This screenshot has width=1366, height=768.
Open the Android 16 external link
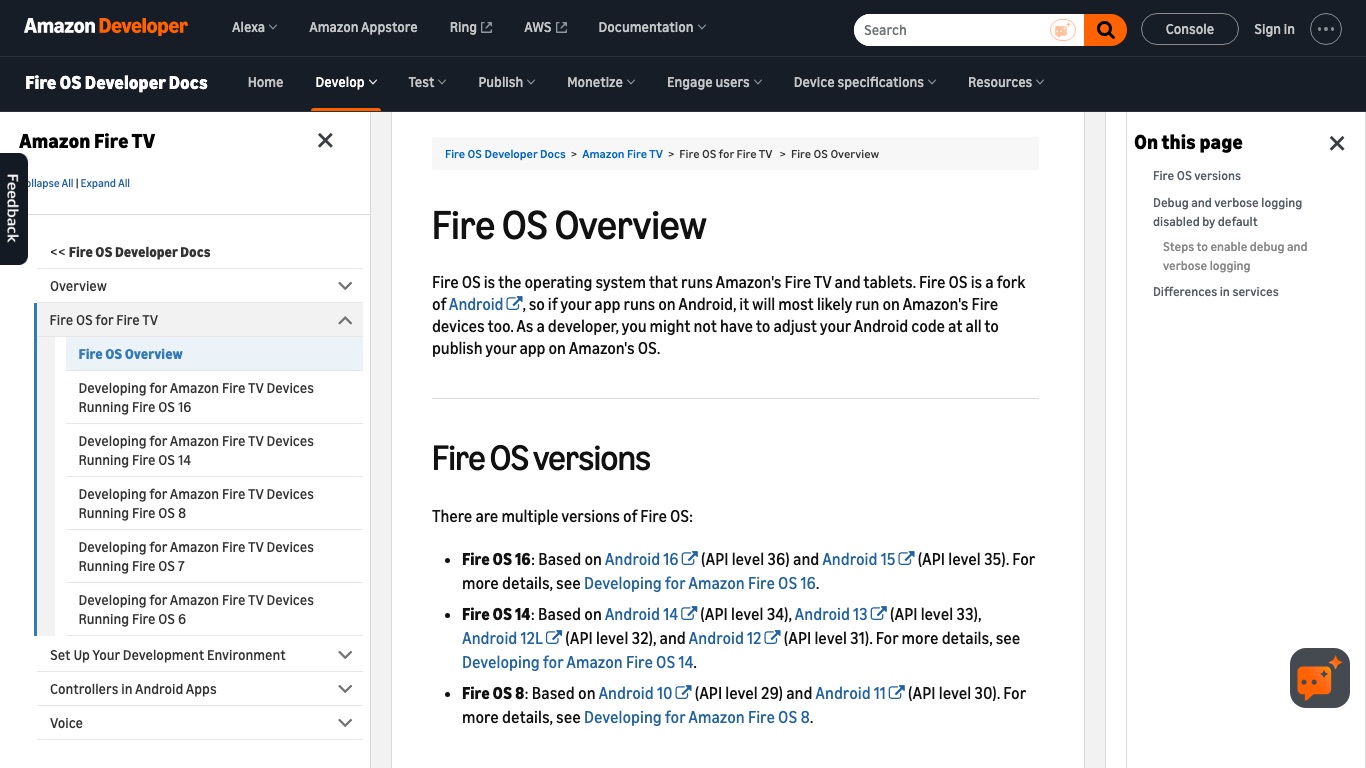click(651, 559)
